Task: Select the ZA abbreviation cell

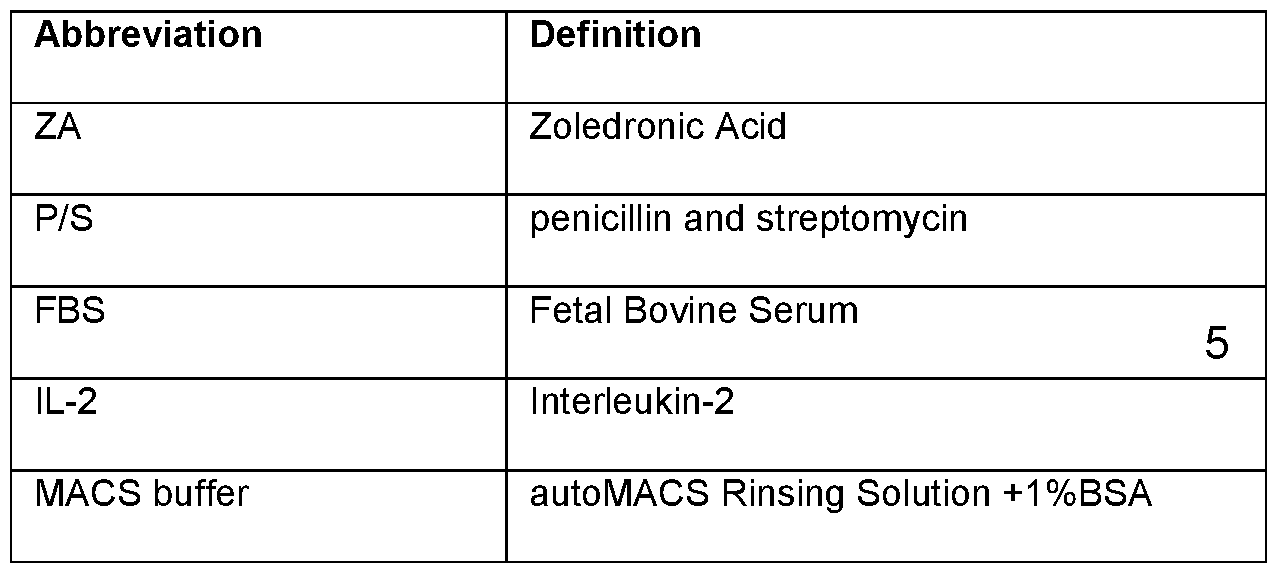Action: [58, 127]
